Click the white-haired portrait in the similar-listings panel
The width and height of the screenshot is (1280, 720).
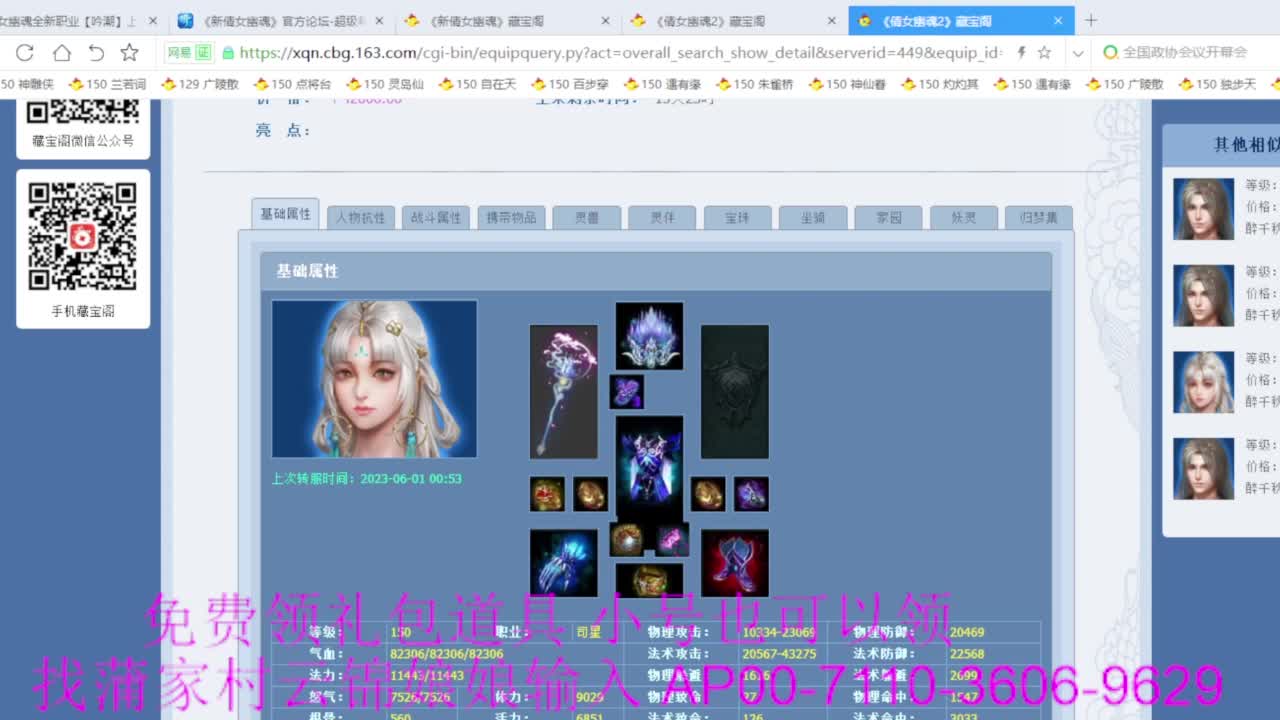click(1203, 382)
